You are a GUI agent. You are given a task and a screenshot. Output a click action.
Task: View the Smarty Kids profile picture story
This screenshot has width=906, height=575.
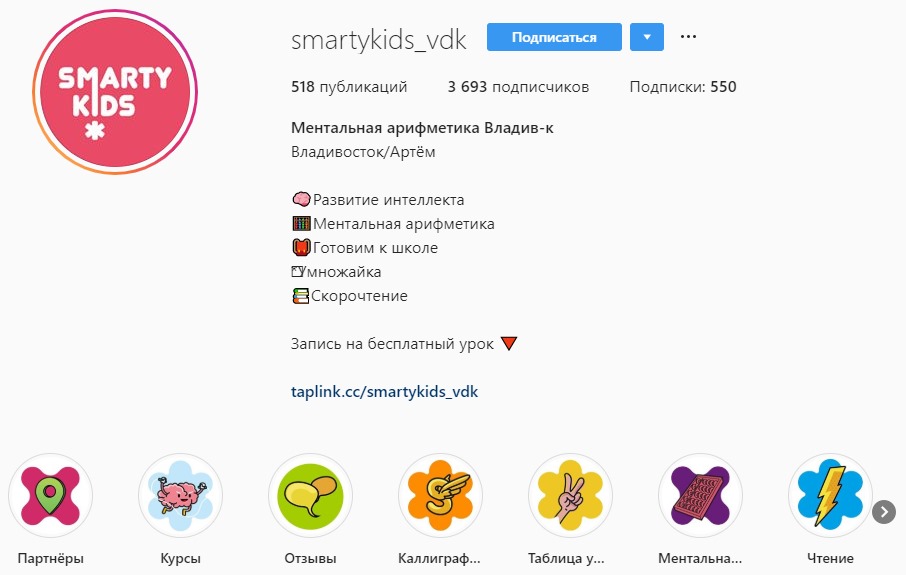[115, 91]
